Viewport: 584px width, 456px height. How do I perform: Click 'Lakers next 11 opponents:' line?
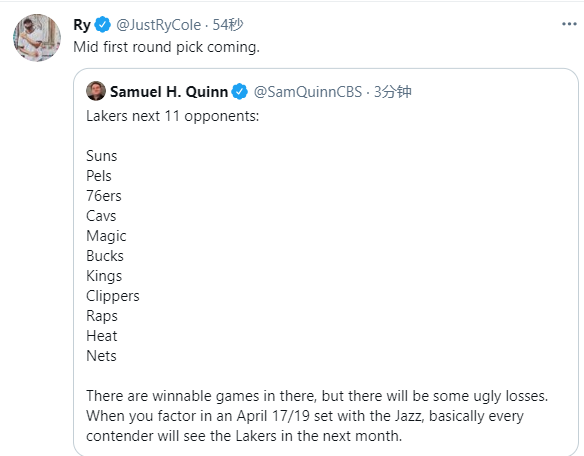(172, 116)
